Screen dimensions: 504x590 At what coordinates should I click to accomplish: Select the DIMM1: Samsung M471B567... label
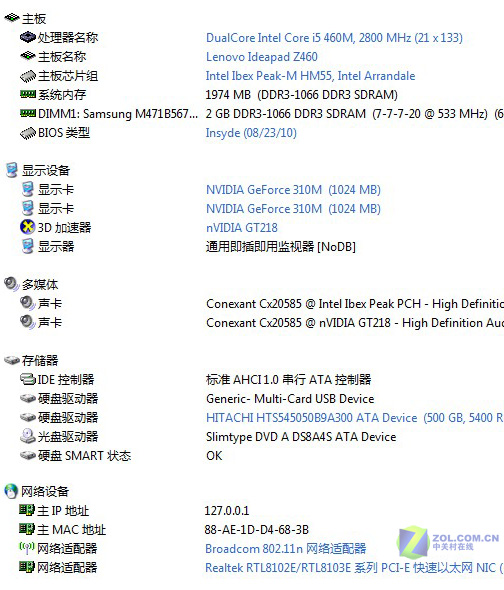pos(118,114)
